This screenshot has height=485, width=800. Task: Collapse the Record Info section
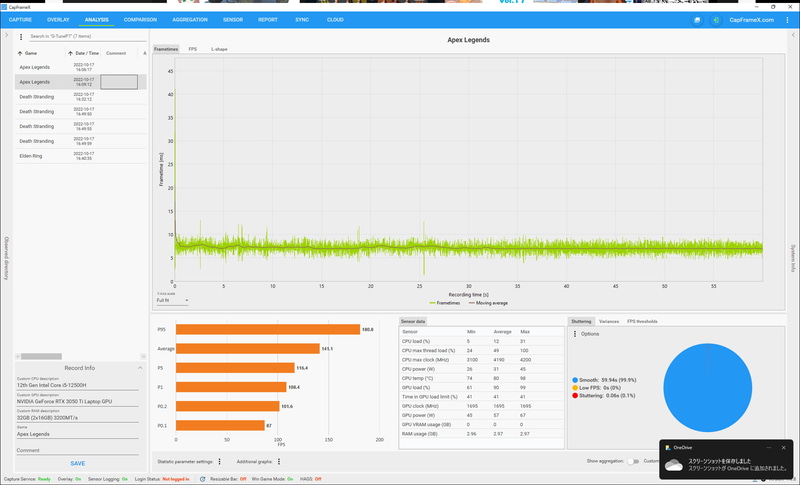(x=140, y=368)
